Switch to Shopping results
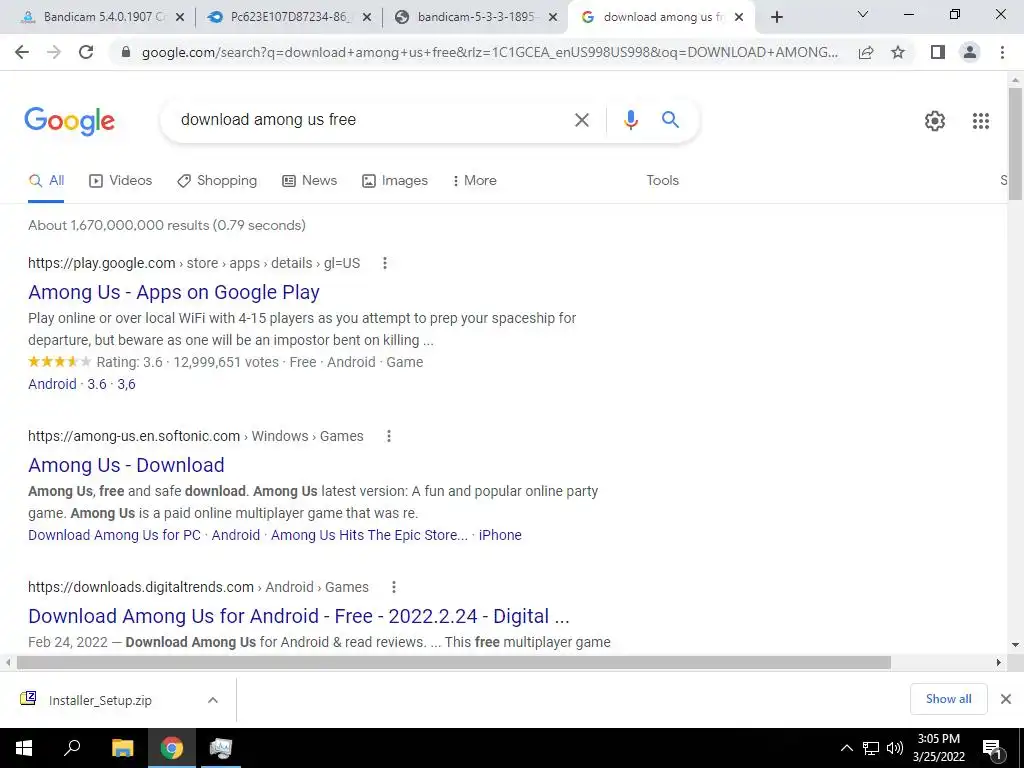 (x=217, y=181)
